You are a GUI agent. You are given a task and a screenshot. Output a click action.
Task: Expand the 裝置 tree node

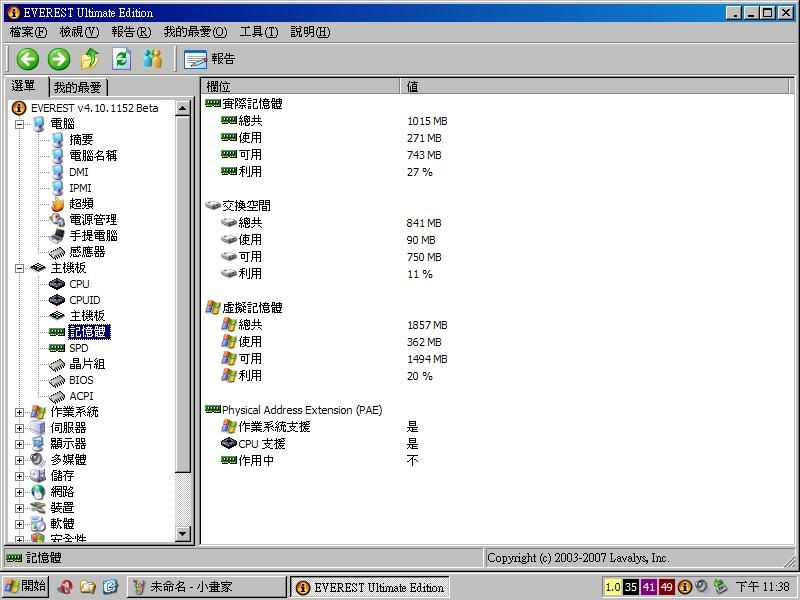coord(19,508)
